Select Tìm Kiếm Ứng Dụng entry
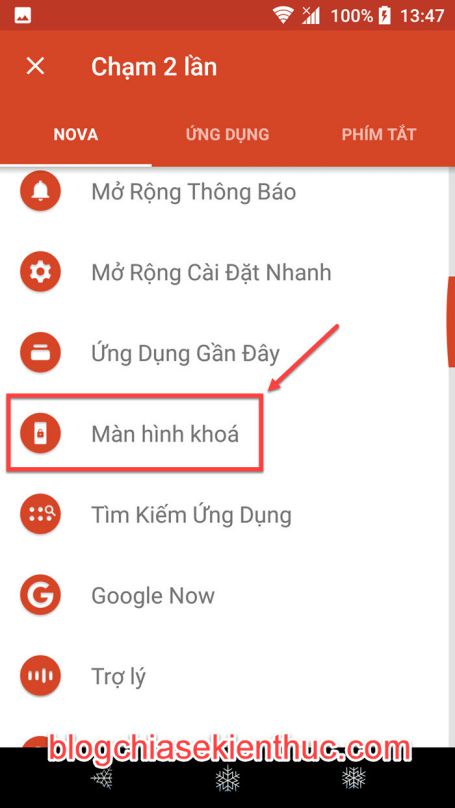 [x=227, y=514]
